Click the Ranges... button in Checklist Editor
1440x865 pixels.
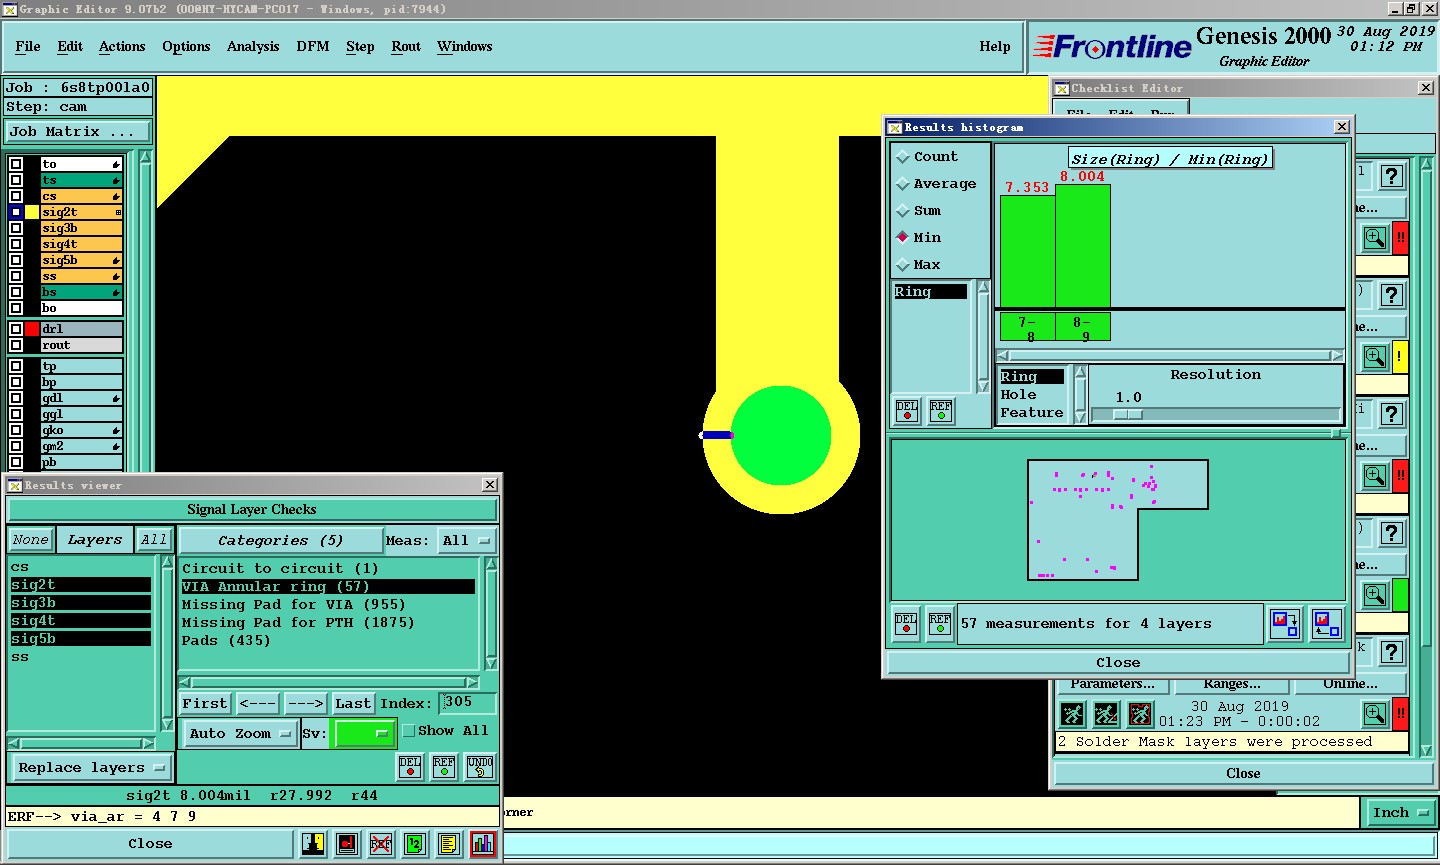[x=1232, y=685]
